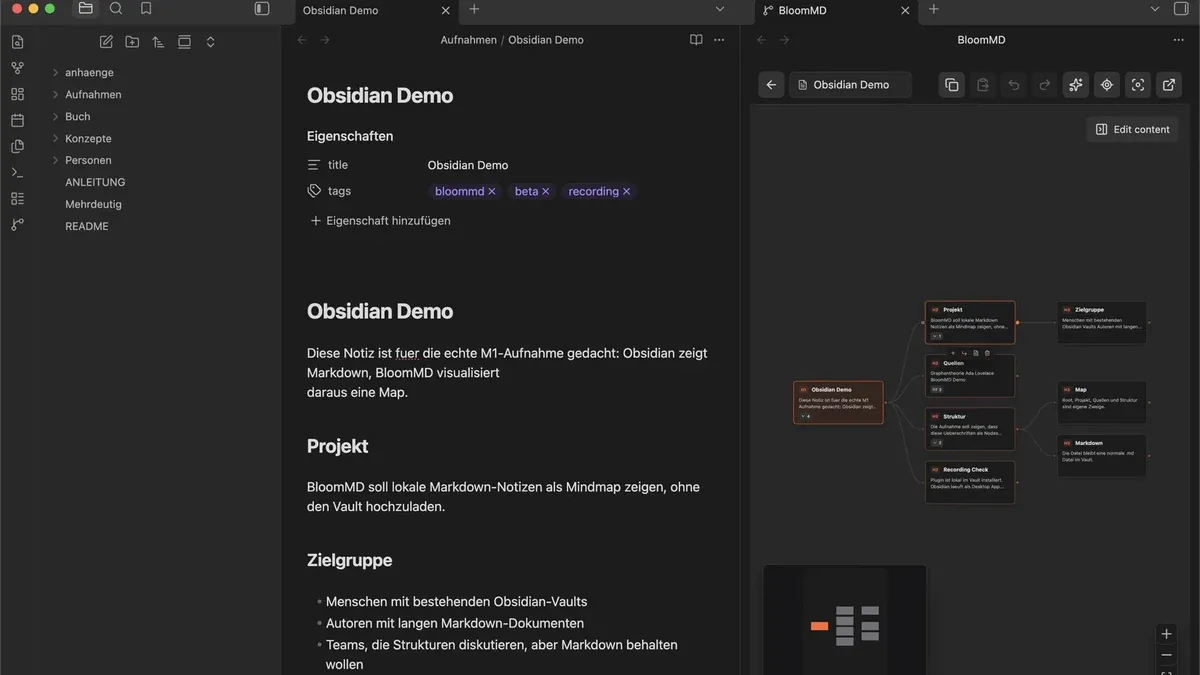Redo change in BloomMD
This screenshot has height=675, width=1200.
1045,85
